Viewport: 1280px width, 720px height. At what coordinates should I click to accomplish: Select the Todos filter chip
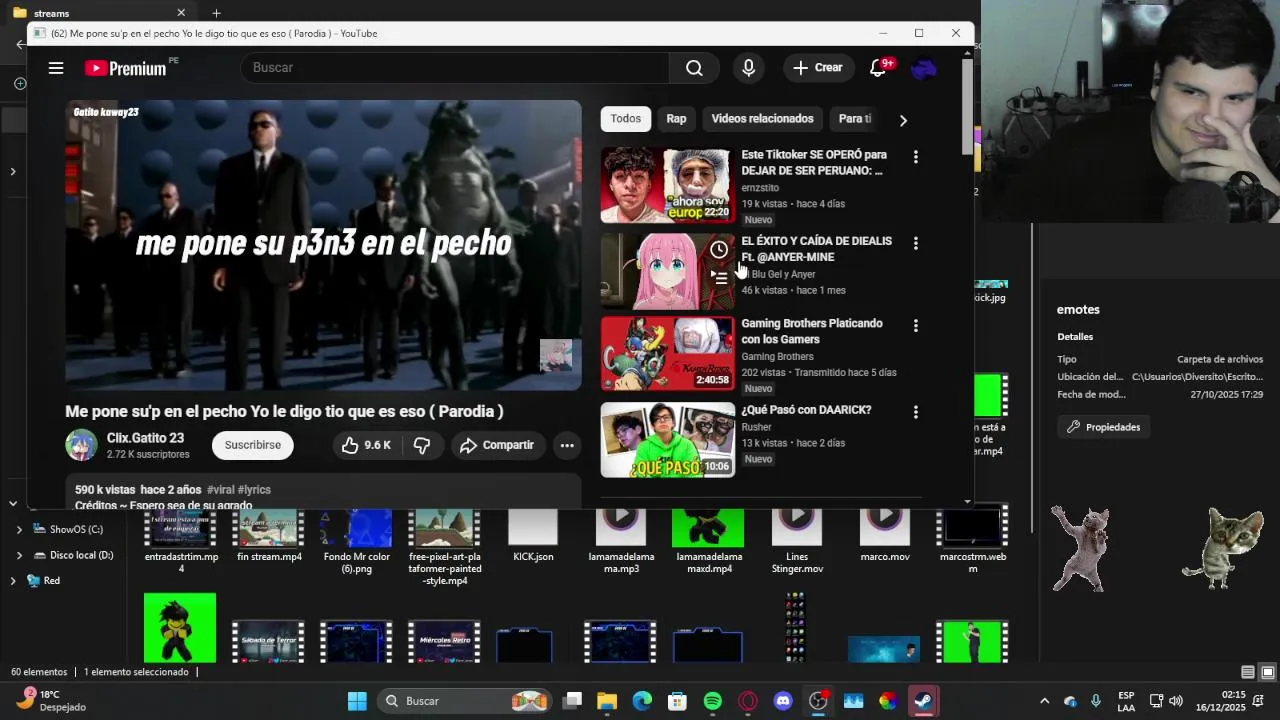coord(625,119)
